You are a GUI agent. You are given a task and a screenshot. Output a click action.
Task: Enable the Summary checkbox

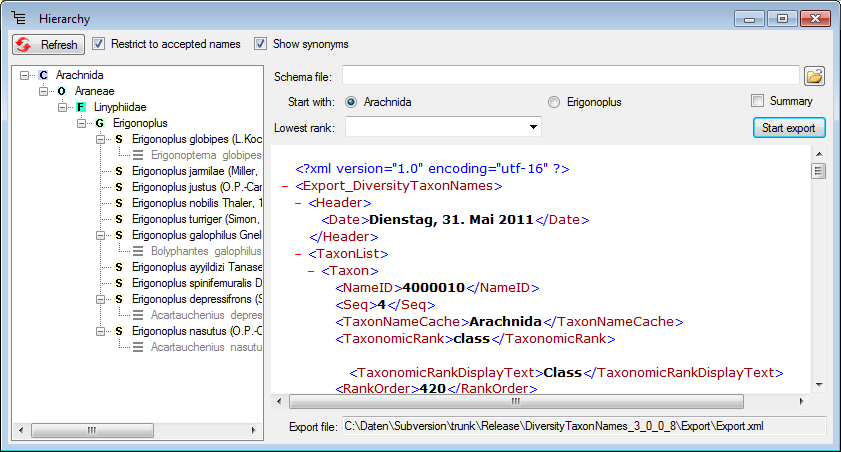tap(758, 101)
